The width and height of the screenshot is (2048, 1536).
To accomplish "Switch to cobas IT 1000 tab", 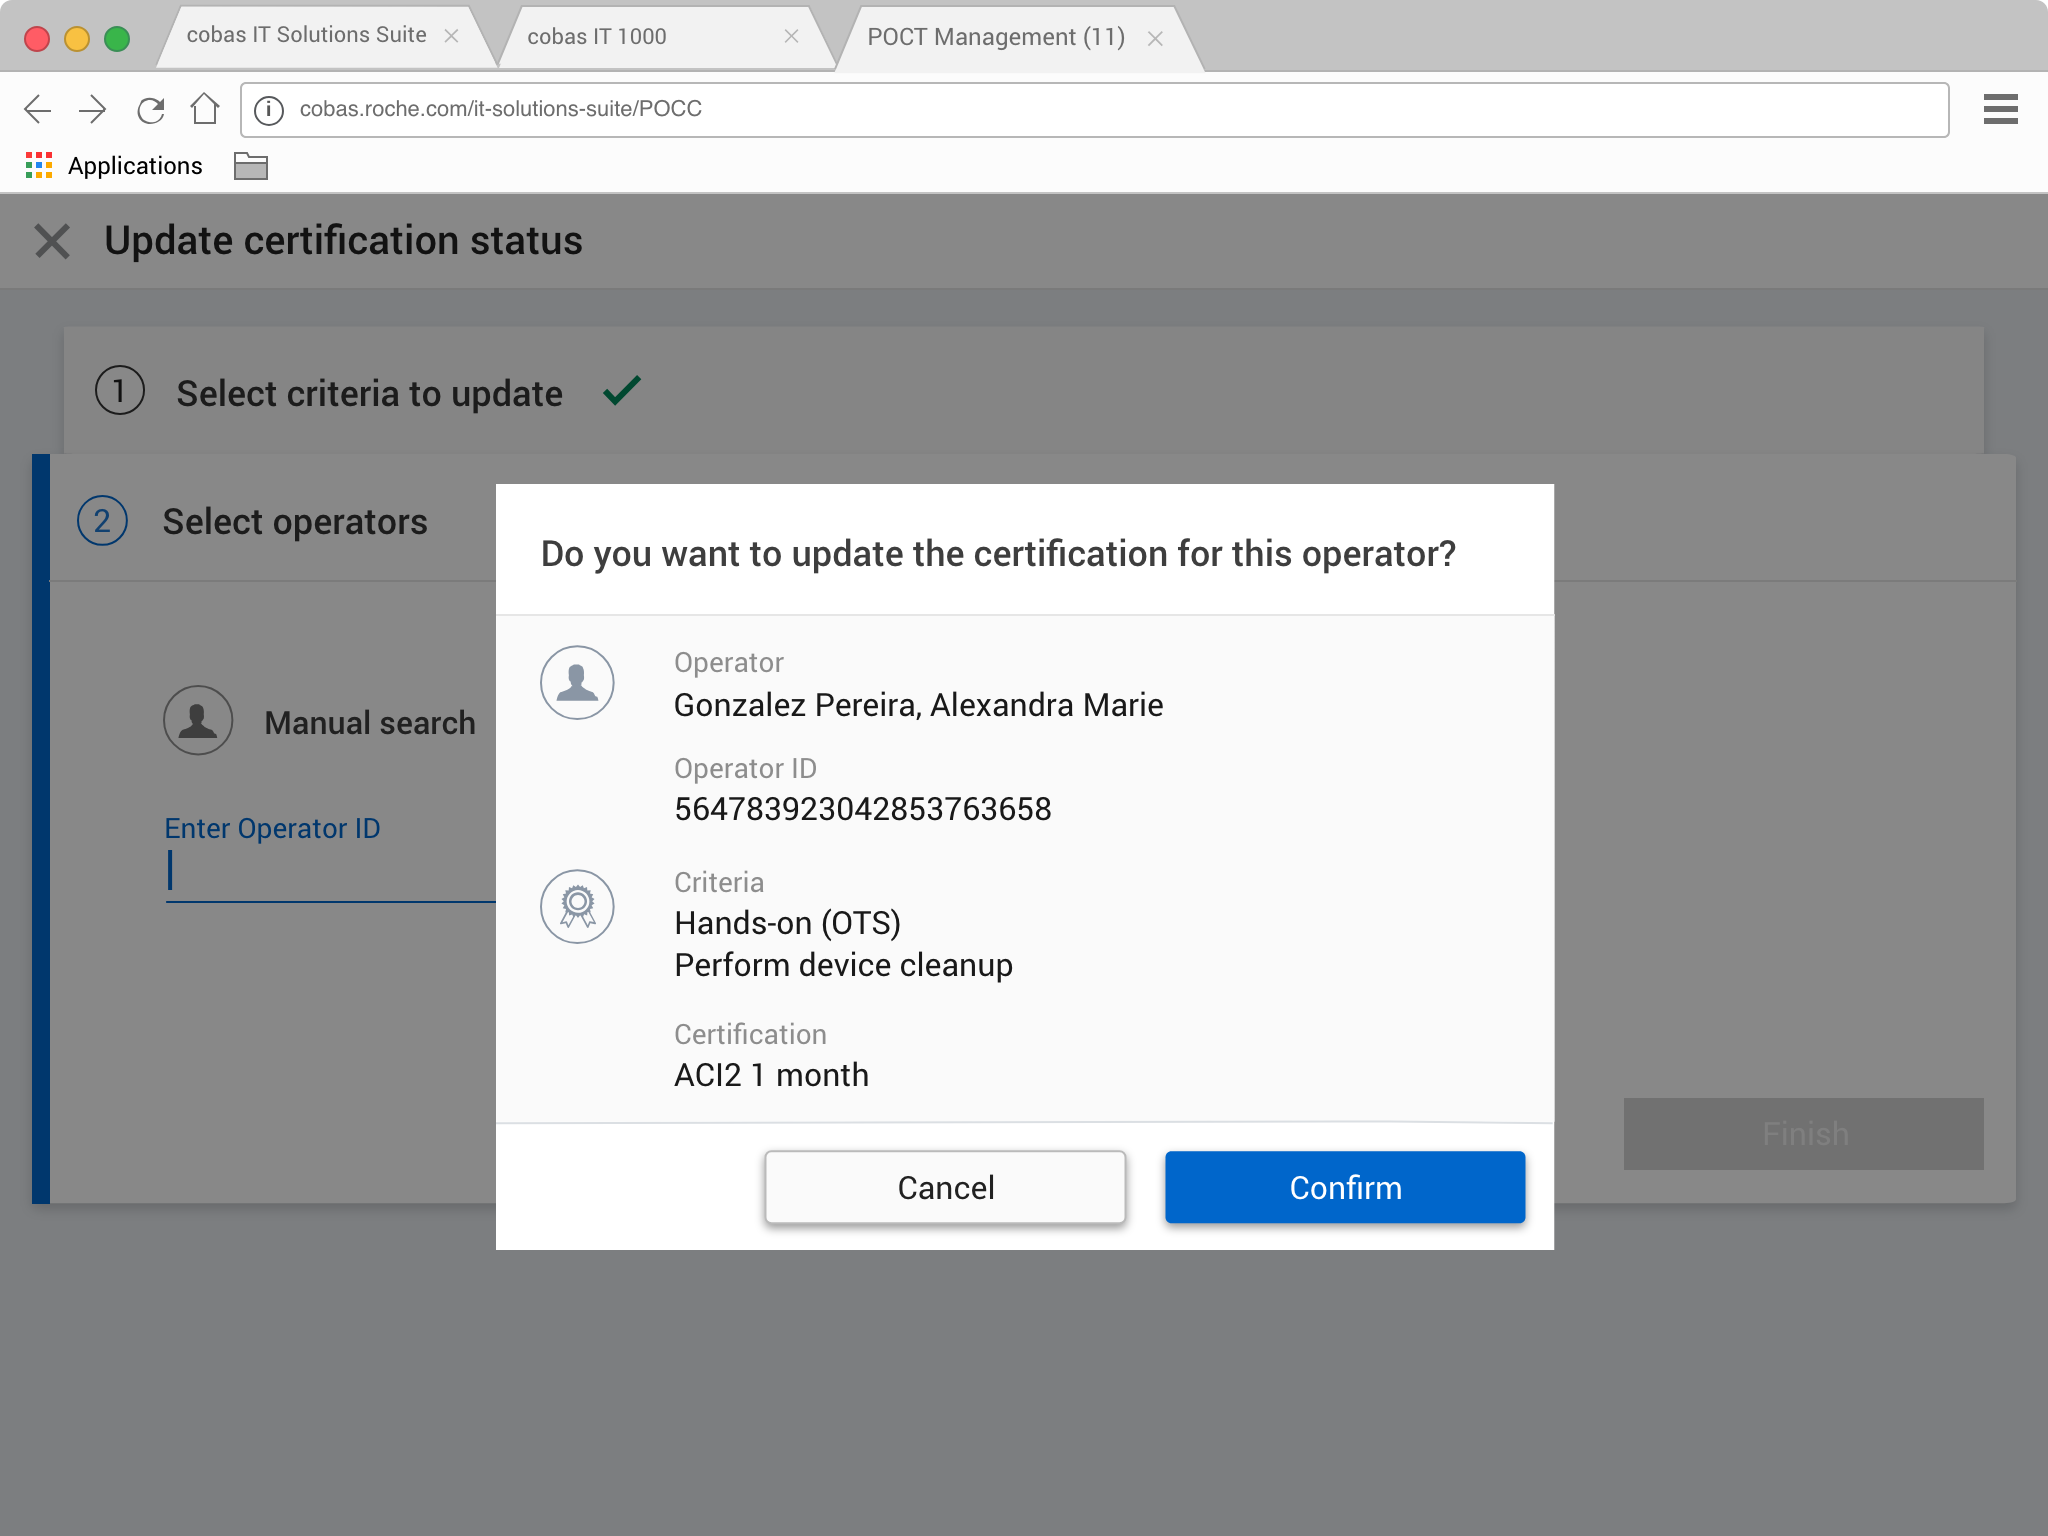I will tap(597, 37).
